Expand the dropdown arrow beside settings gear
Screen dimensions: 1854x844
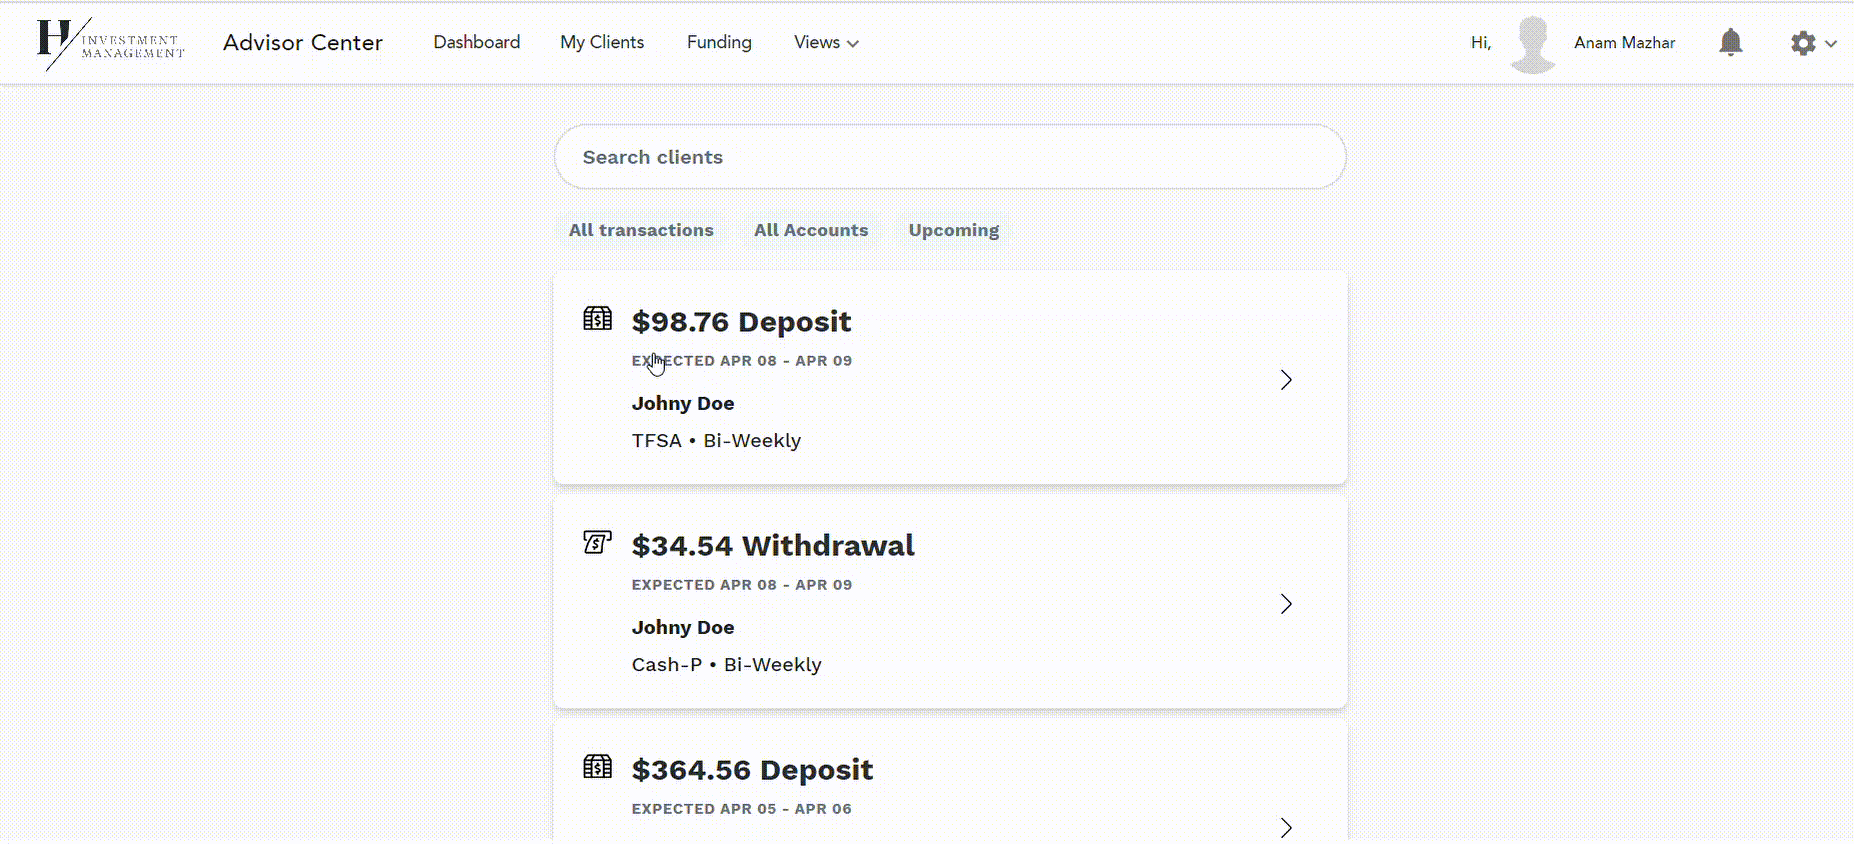pos(1831,44)
